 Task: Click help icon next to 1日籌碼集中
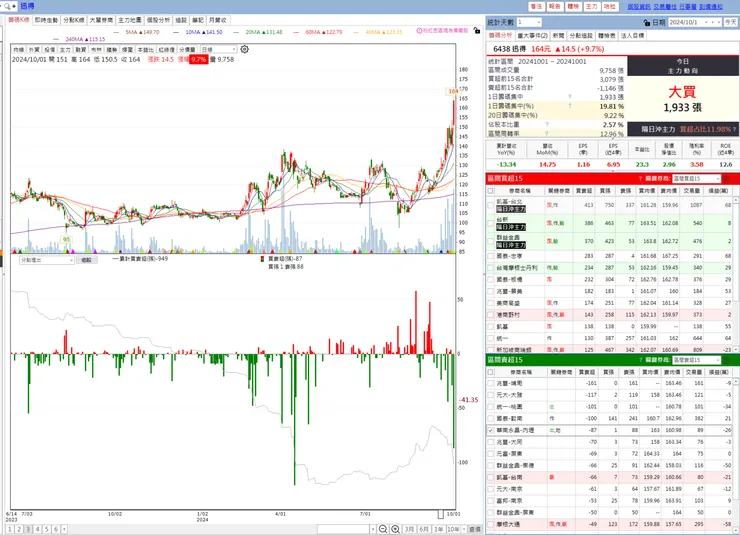570,97
